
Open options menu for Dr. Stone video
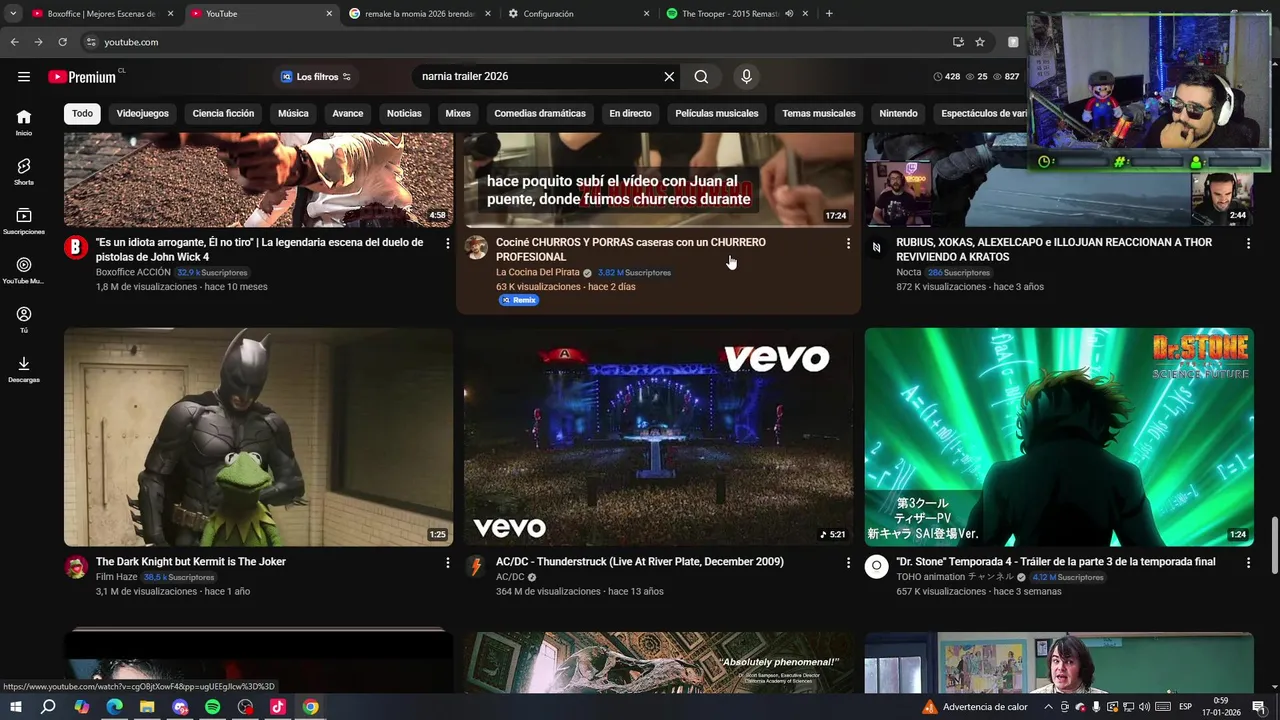click(x=1248, y=563)
